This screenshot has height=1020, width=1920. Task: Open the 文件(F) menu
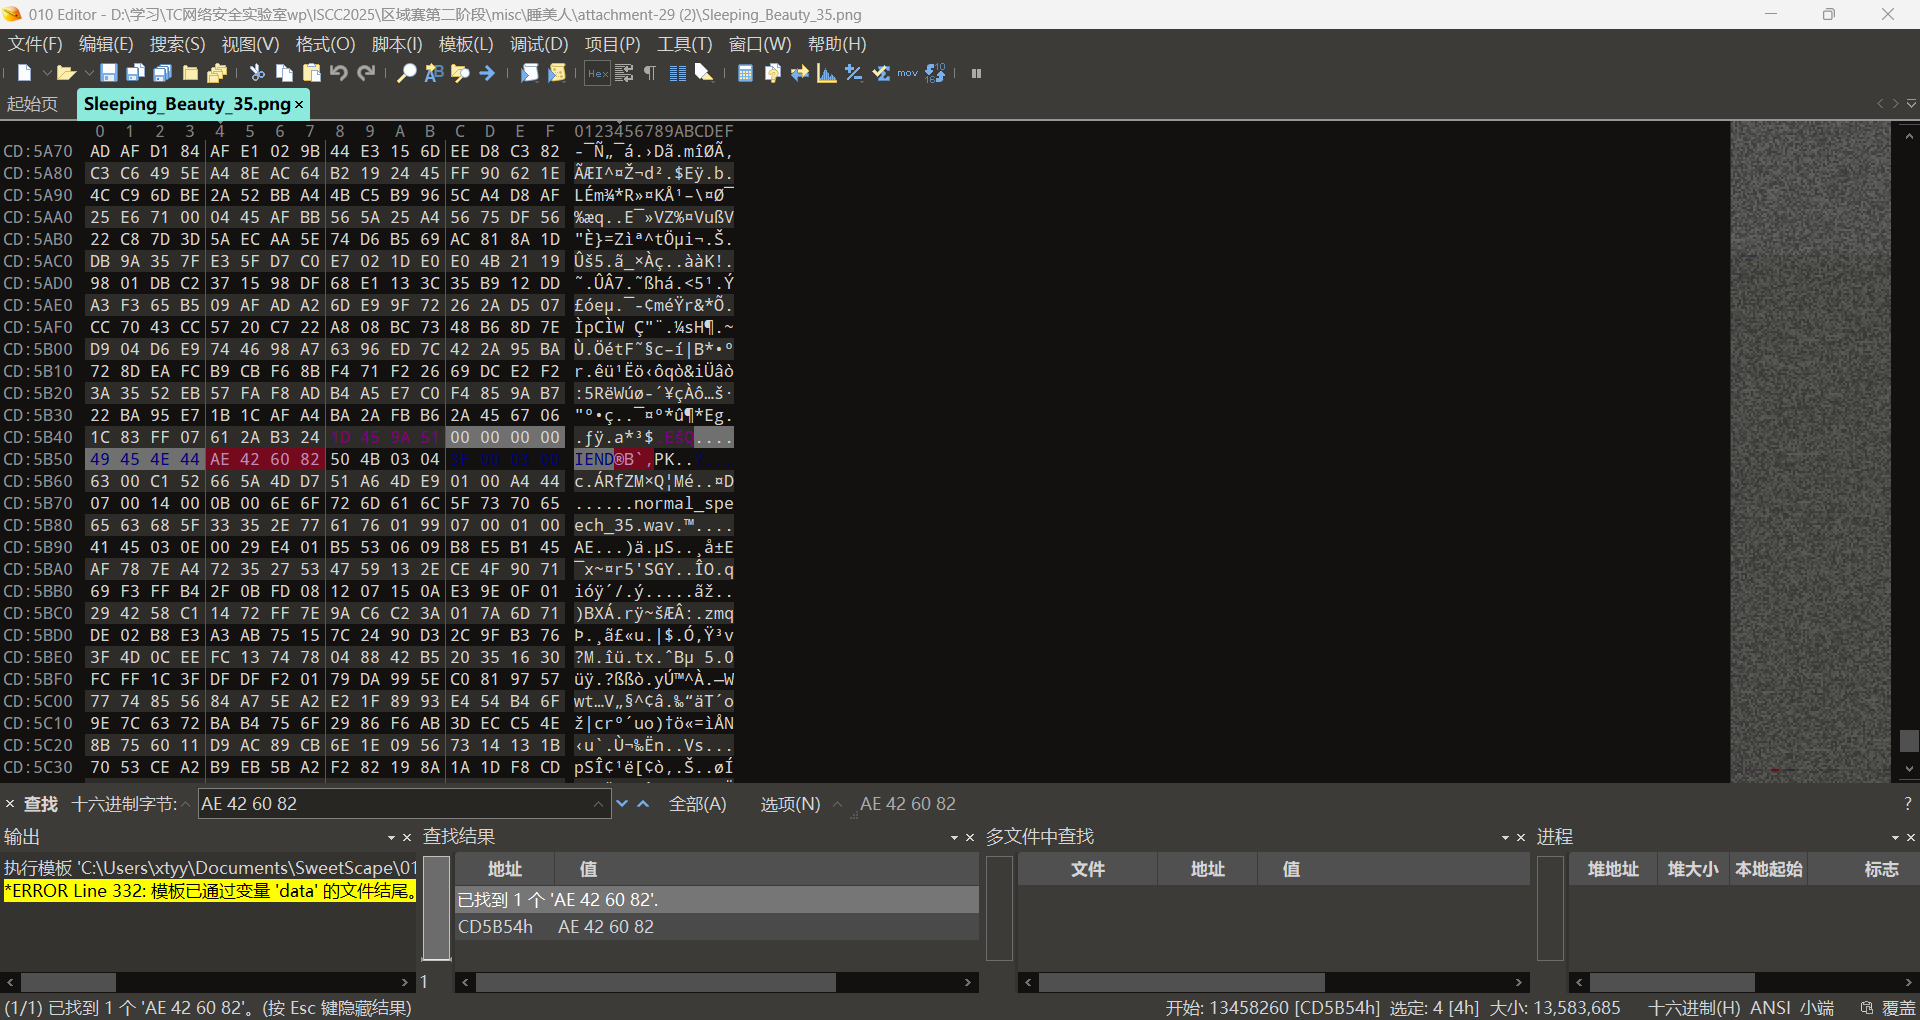pyautogui.click(x=35, y=44)
